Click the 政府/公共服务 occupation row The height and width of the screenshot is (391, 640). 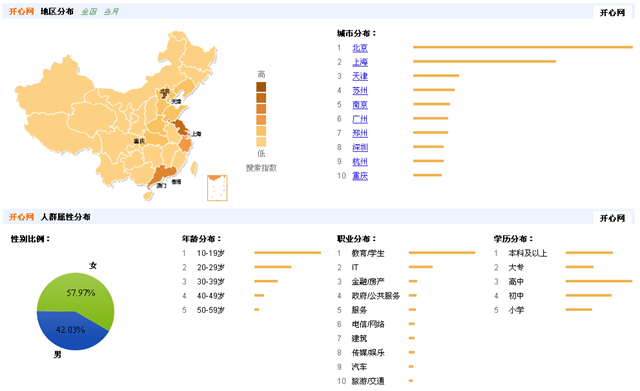(x=377, y=295)
